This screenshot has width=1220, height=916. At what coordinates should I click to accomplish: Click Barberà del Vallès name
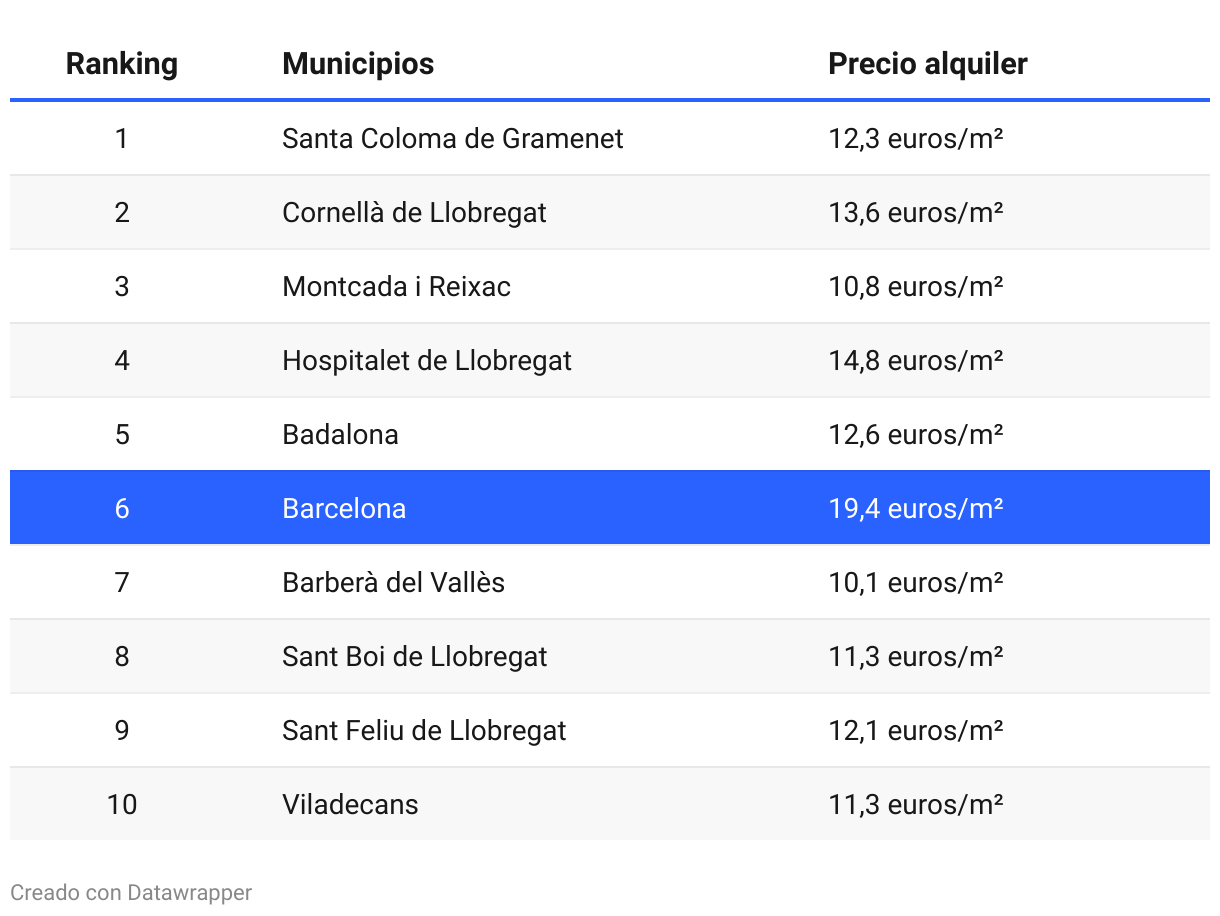[x=393, y=582]
